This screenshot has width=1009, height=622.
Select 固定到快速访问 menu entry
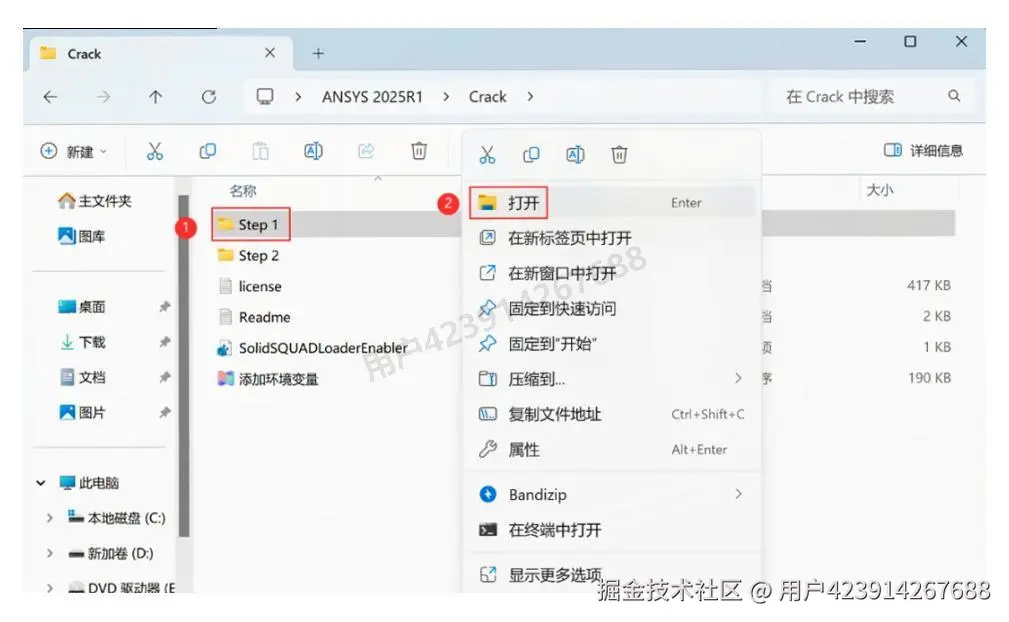613,309
